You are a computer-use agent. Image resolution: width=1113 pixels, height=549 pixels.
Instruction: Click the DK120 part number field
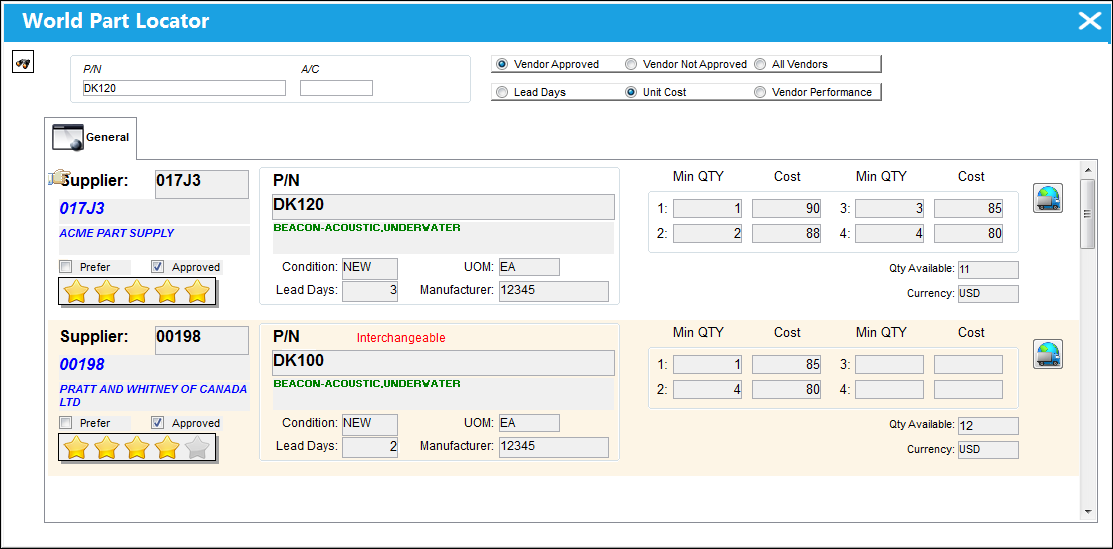(x=444, y=206)
